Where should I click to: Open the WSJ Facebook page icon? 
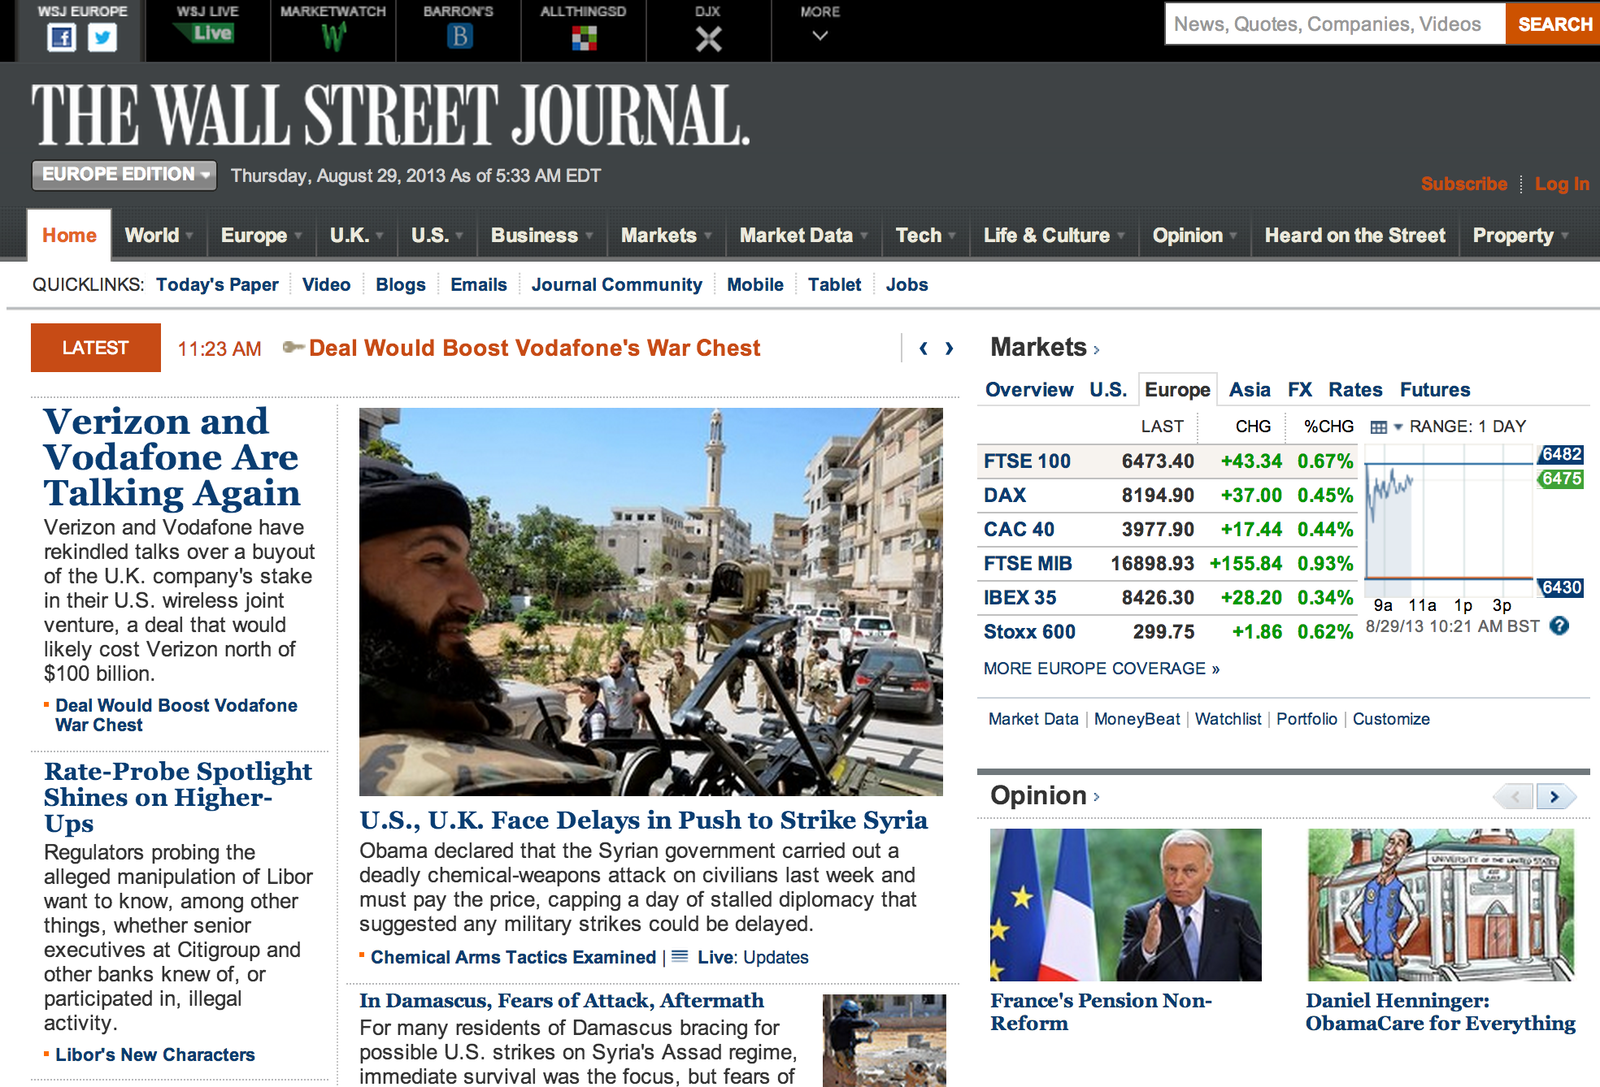[x=62, y=38]
